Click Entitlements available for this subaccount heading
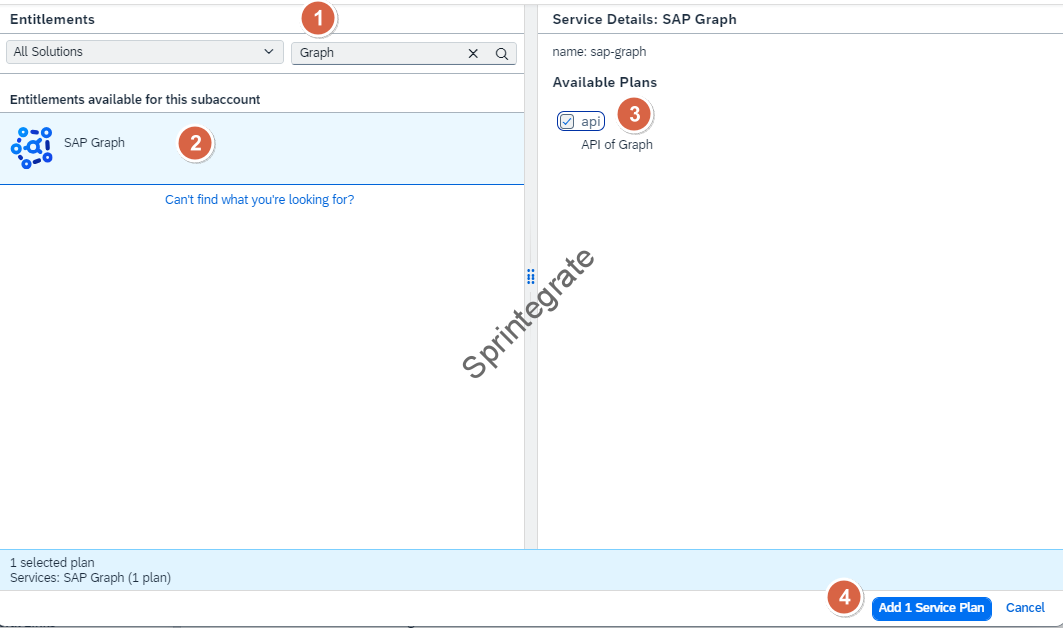Screen dimensions: 1063x628 [135, 100]
